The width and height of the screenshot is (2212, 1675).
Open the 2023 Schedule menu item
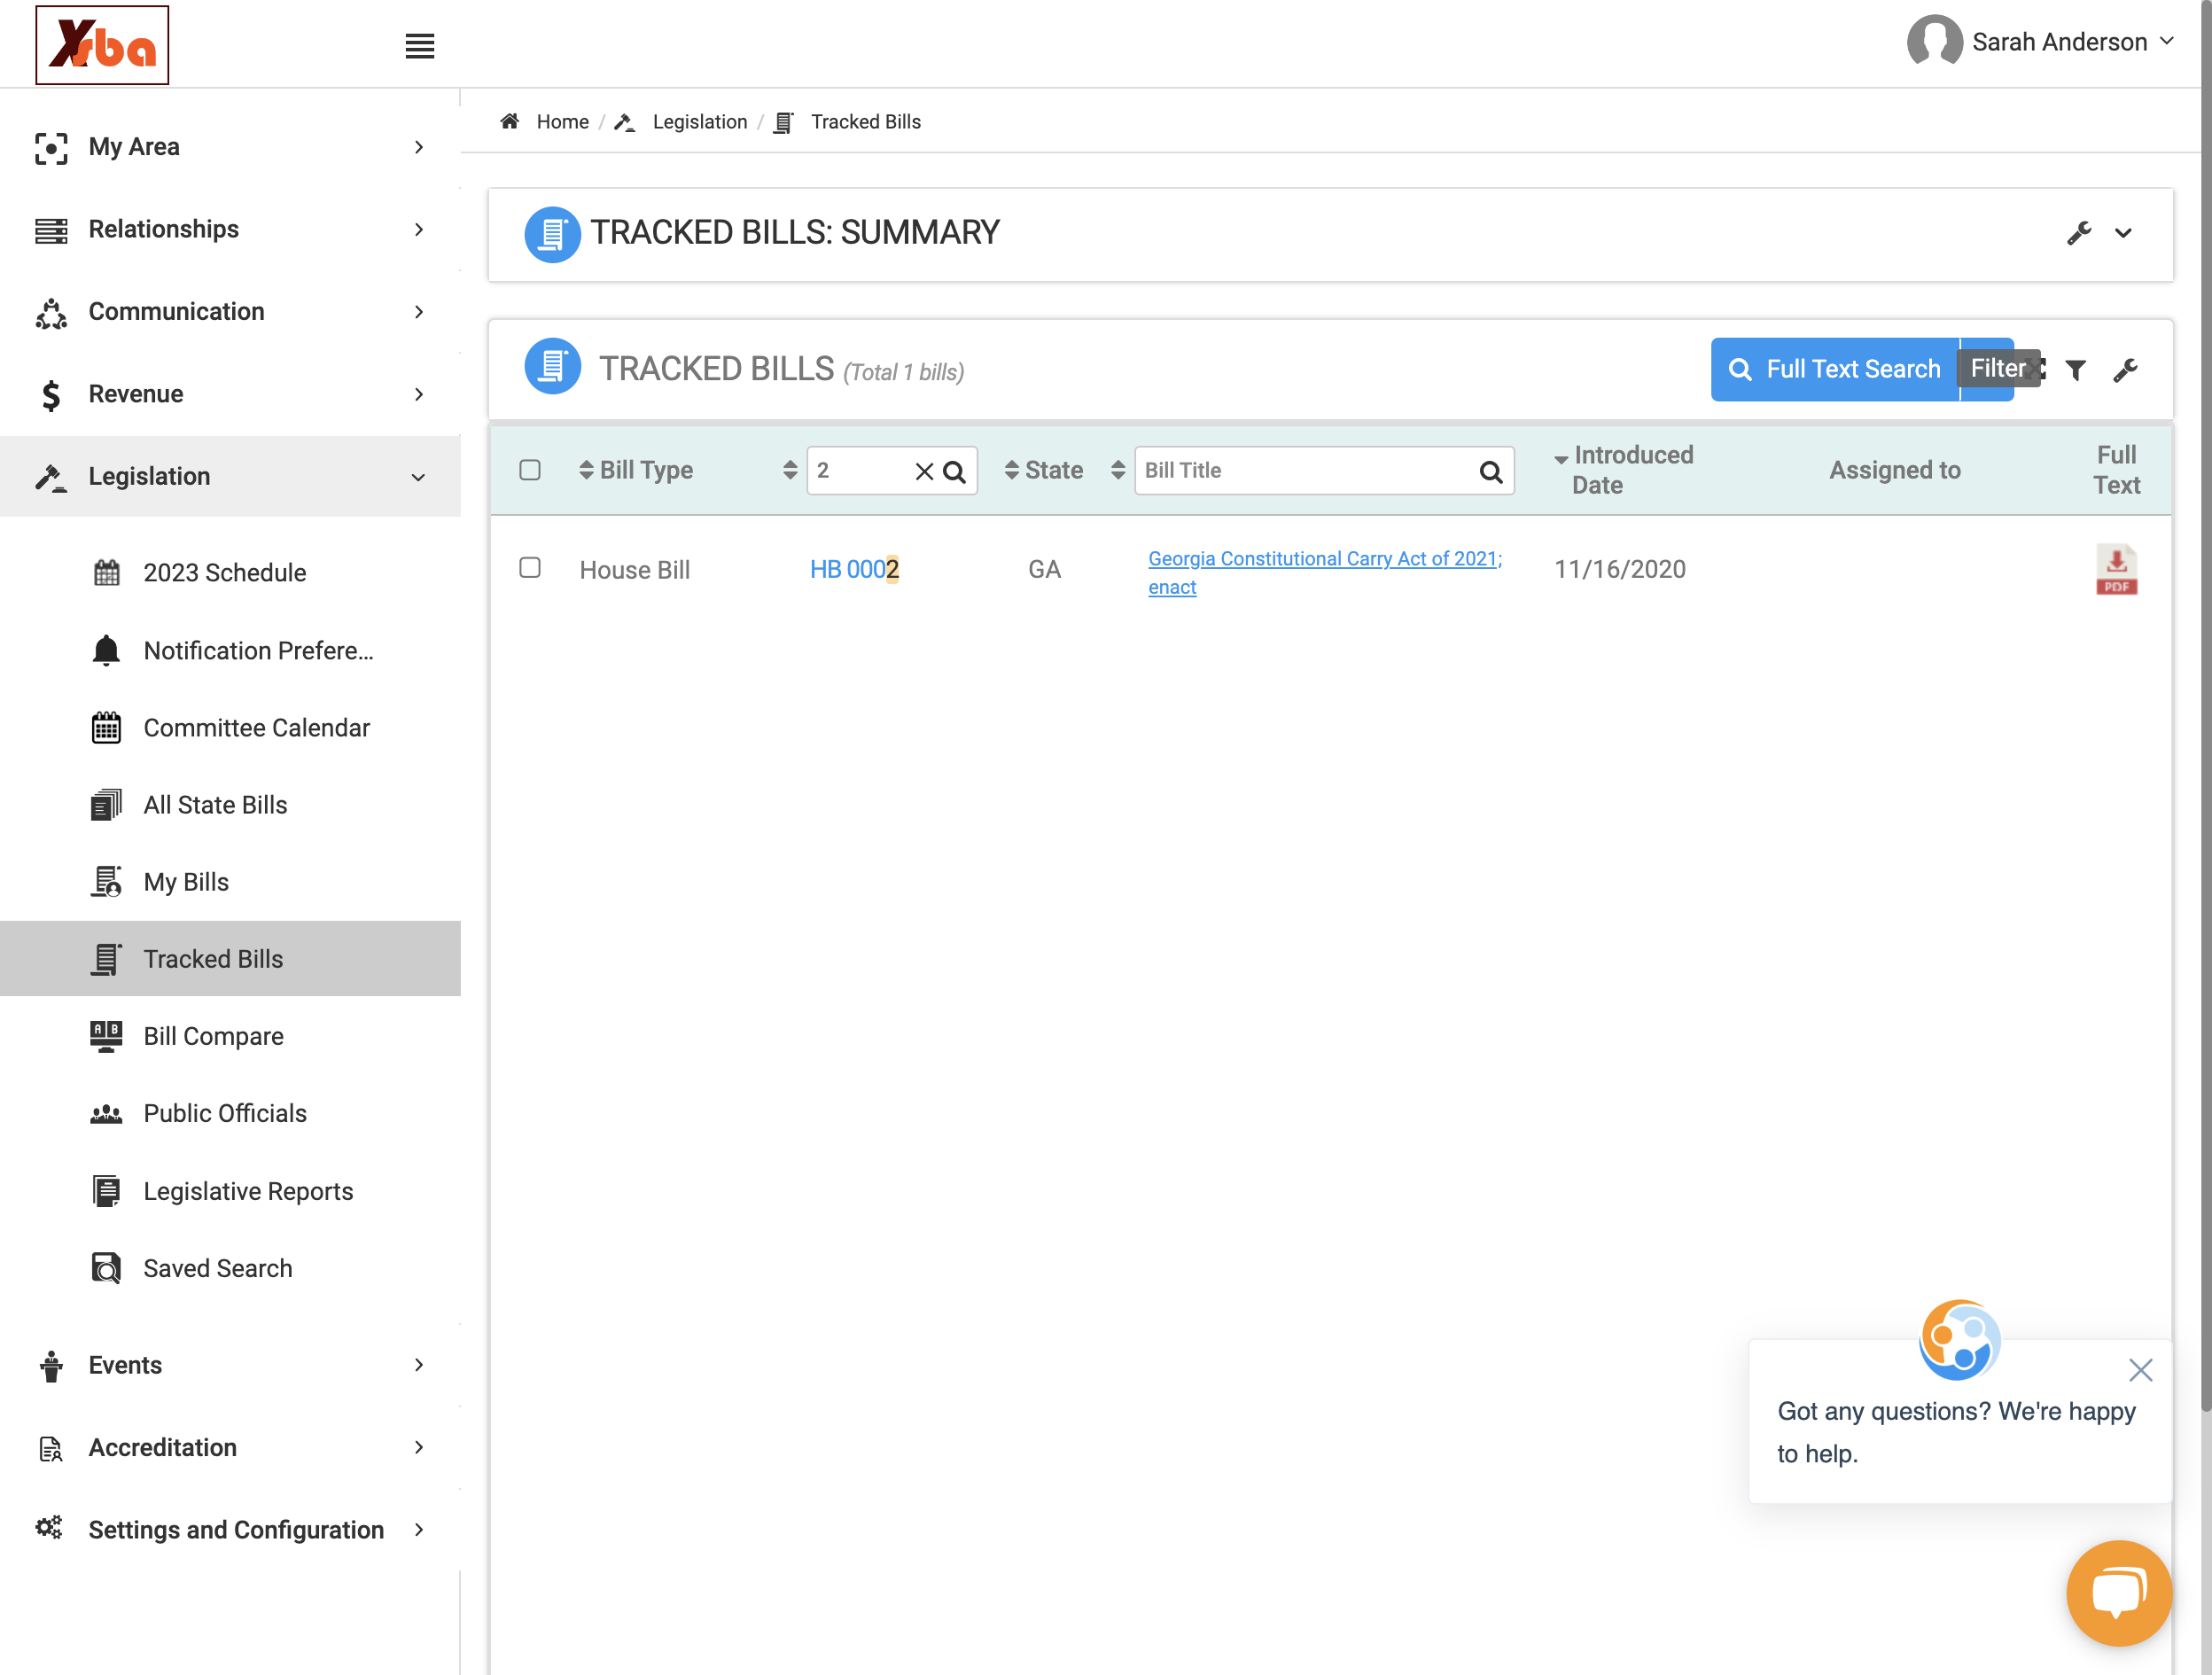(230, 573)
